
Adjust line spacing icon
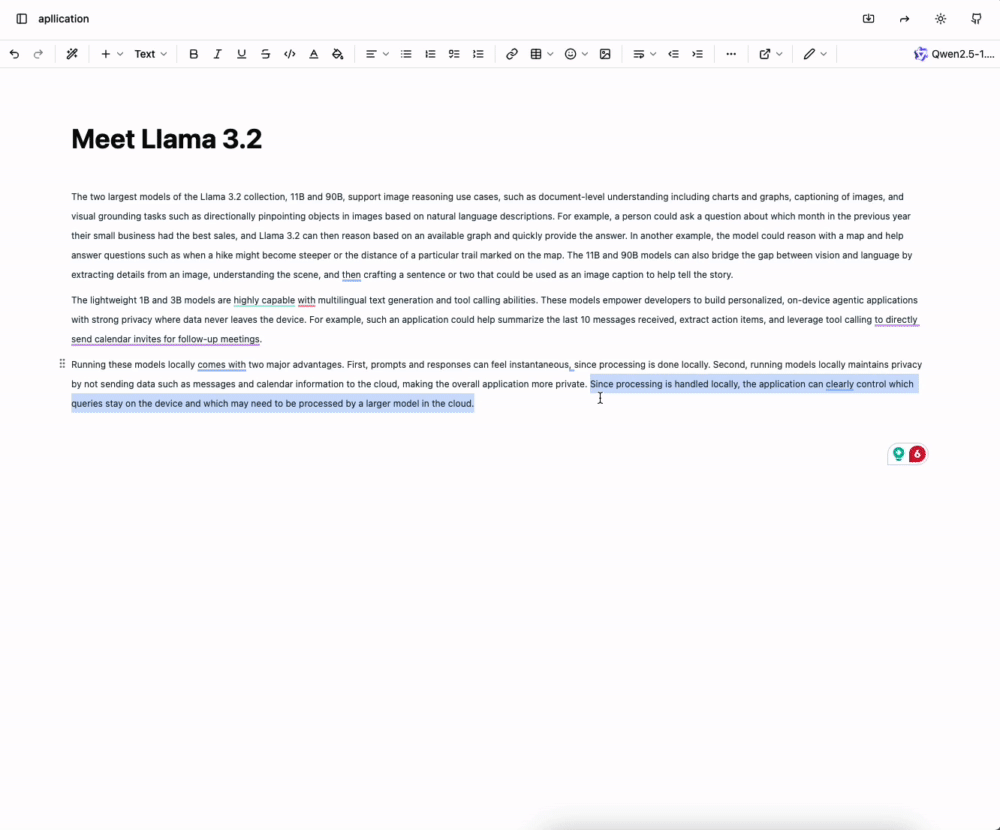click(x=478, y=54)
